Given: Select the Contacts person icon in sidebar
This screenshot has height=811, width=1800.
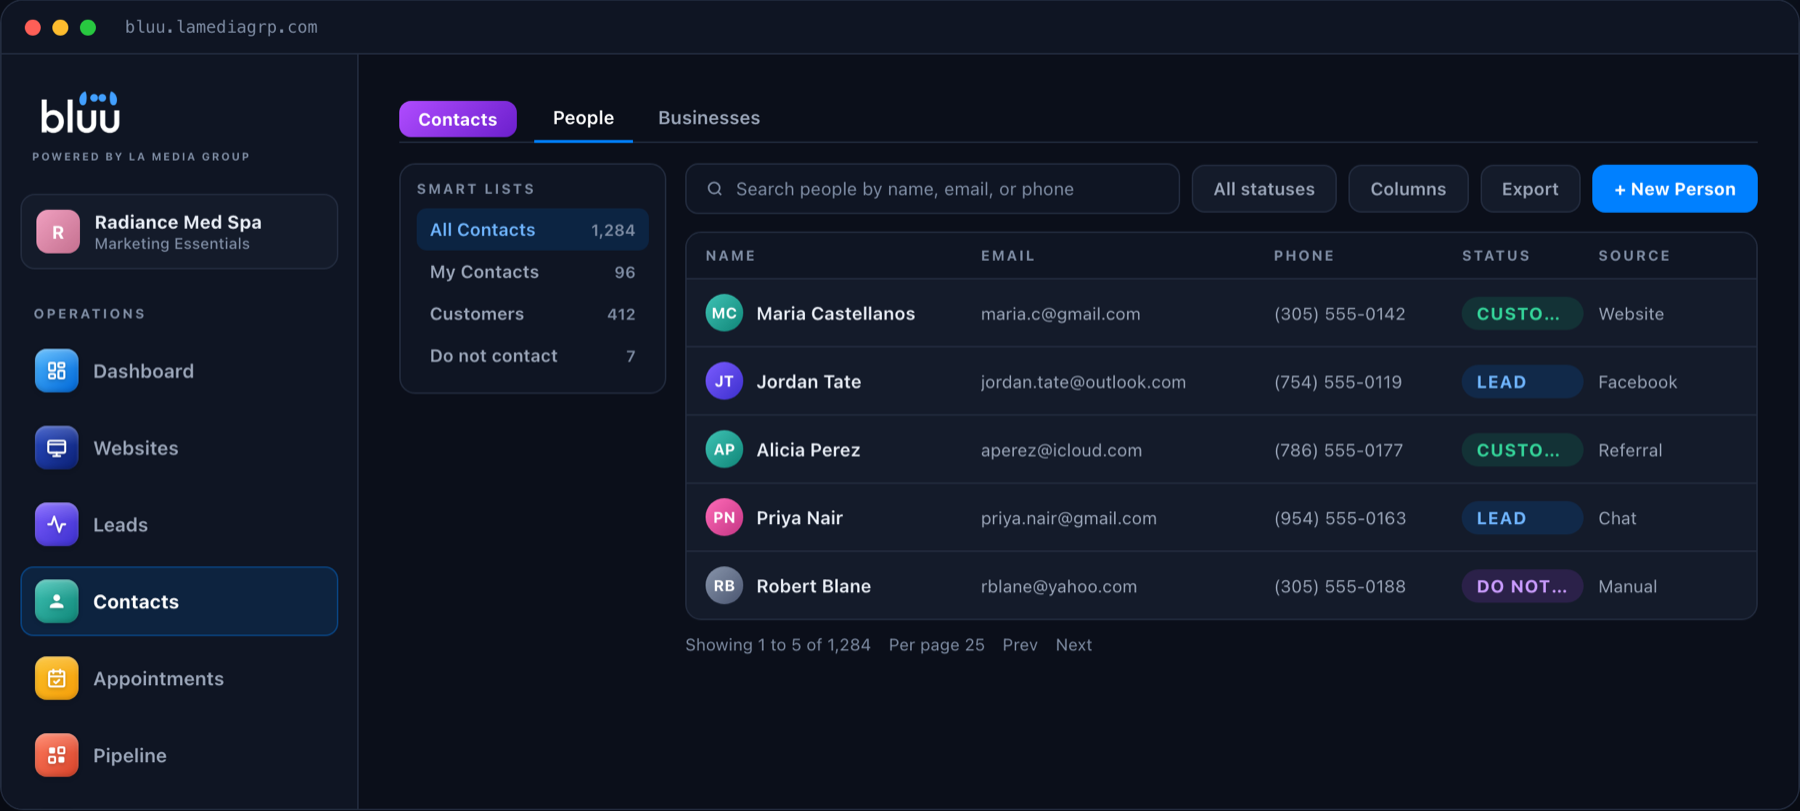Looking at the screenshot, I should tap(57, 601).
